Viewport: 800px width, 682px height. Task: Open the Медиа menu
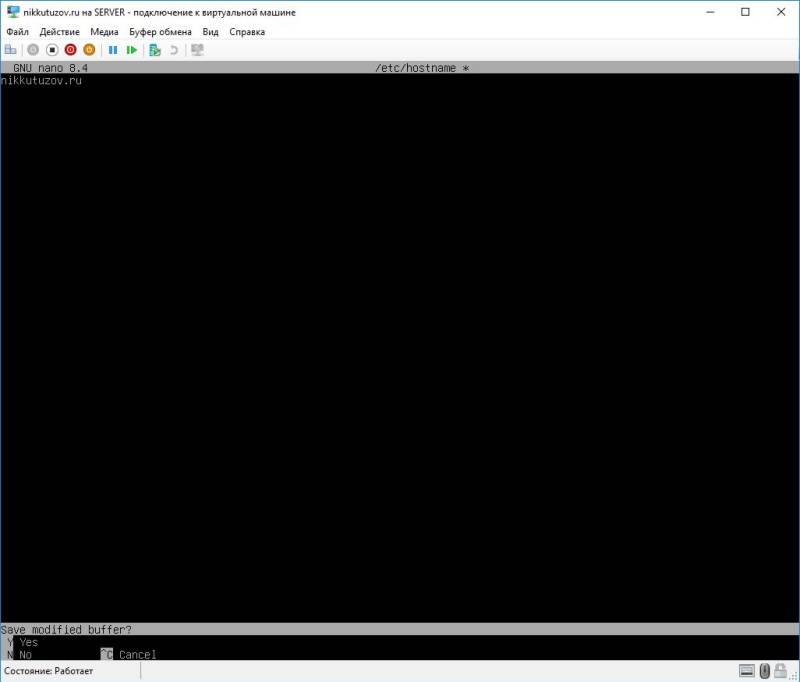[x=103, y=31]
